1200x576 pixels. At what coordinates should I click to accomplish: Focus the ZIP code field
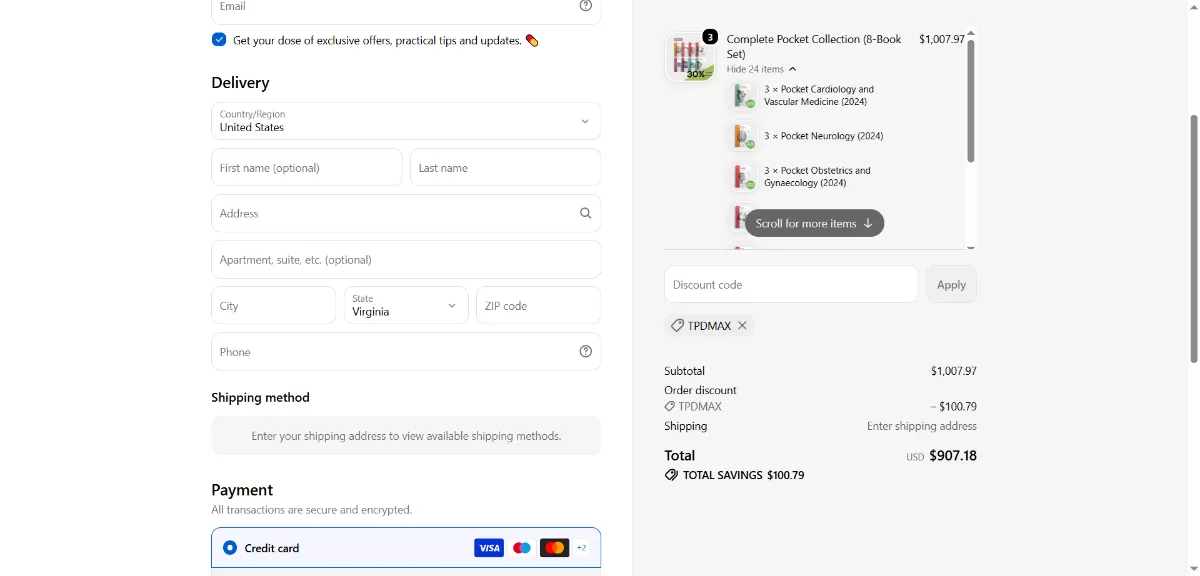(539, 305)
